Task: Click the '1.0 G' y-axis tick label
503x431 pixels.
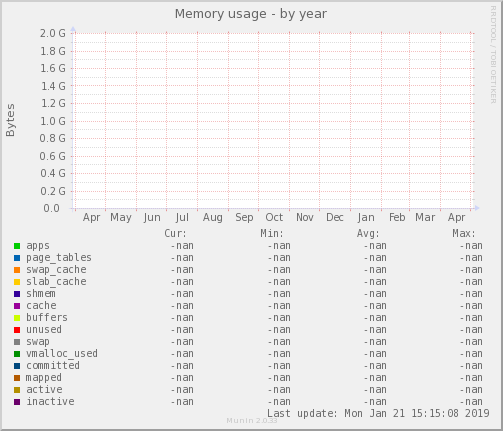Action: (53, 121)
